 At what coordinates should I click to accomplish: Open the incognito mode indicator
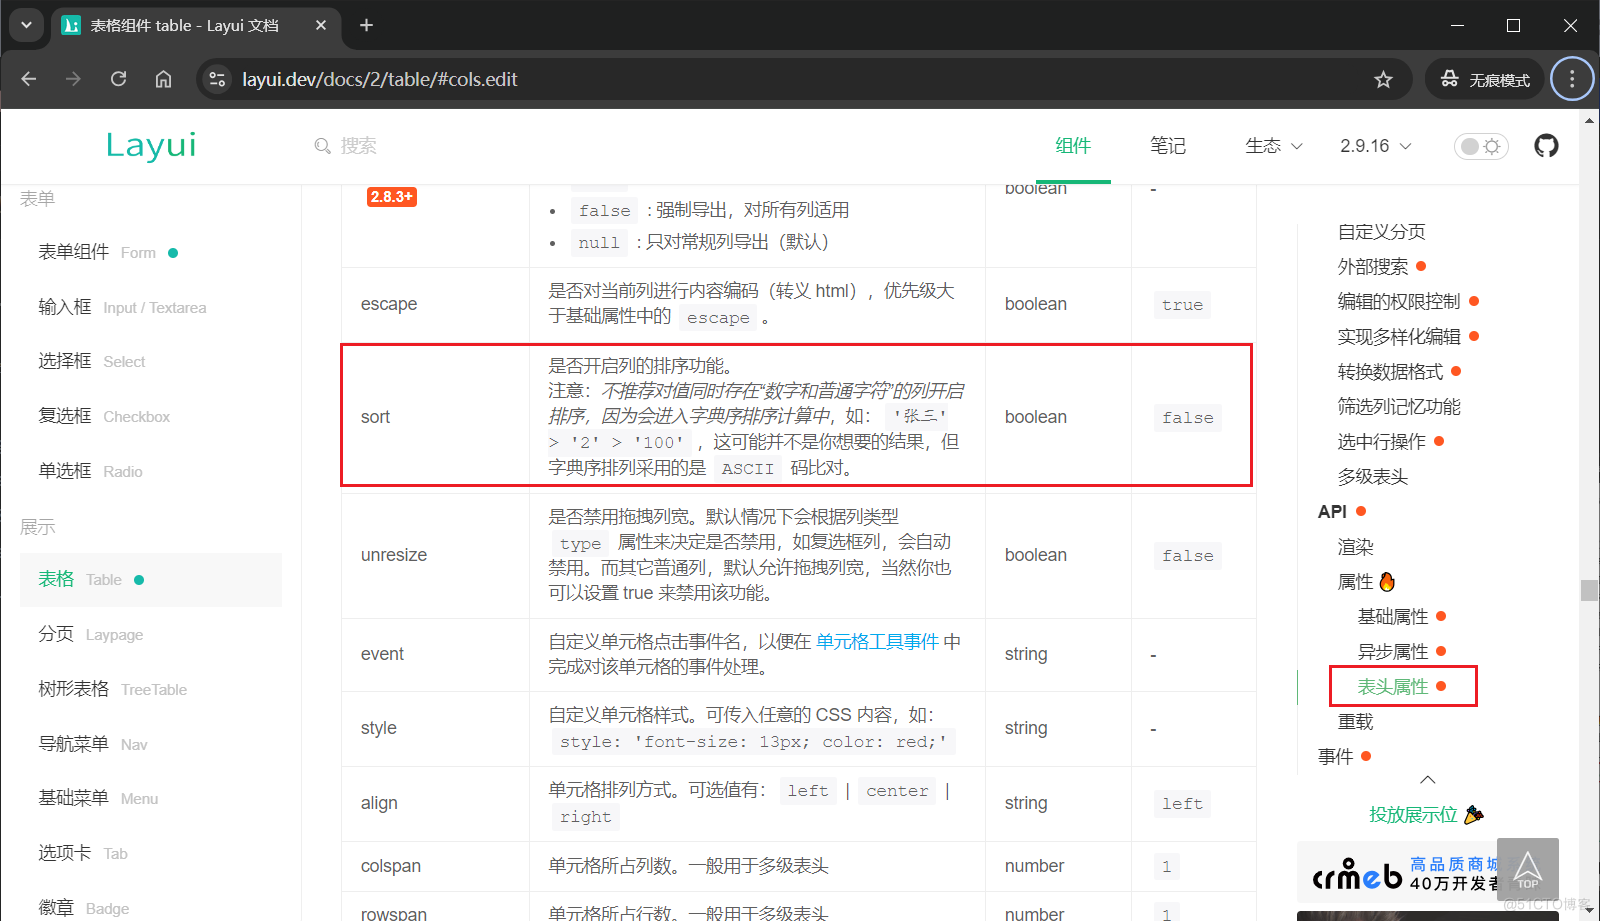click(1485, 79)
